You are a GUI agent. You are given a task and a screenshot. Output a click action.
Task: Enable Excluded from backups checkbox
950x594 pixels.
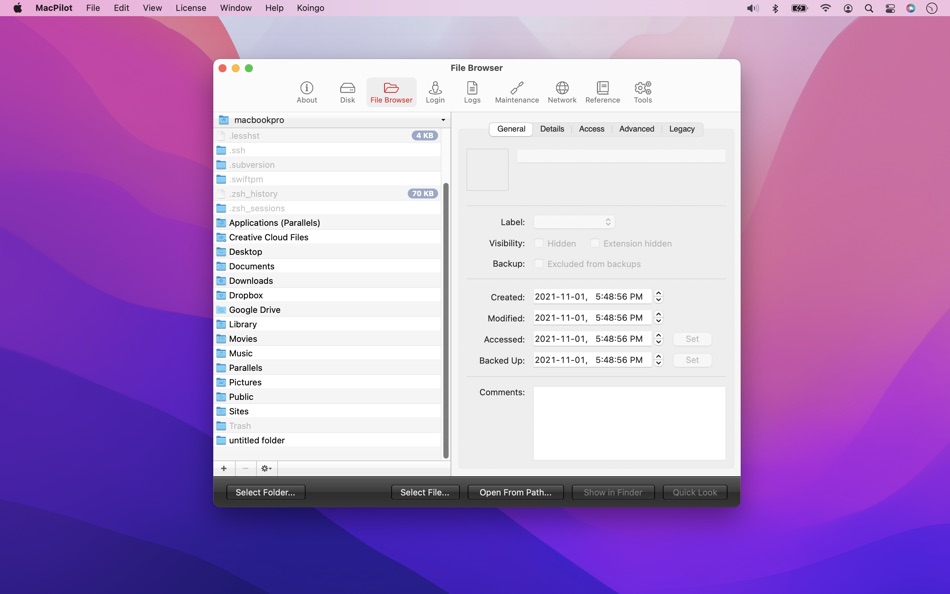539,264
